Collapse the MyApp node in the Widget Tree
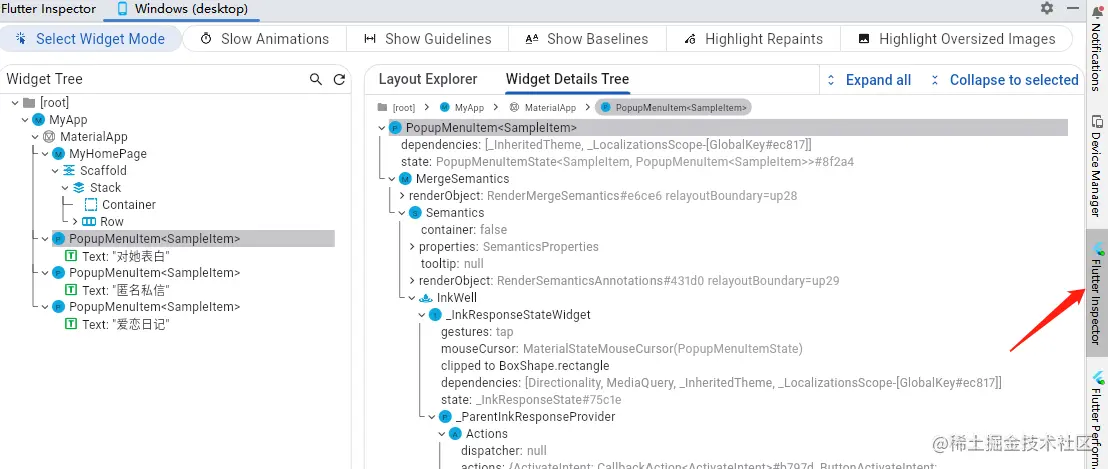 click(25, 120)
